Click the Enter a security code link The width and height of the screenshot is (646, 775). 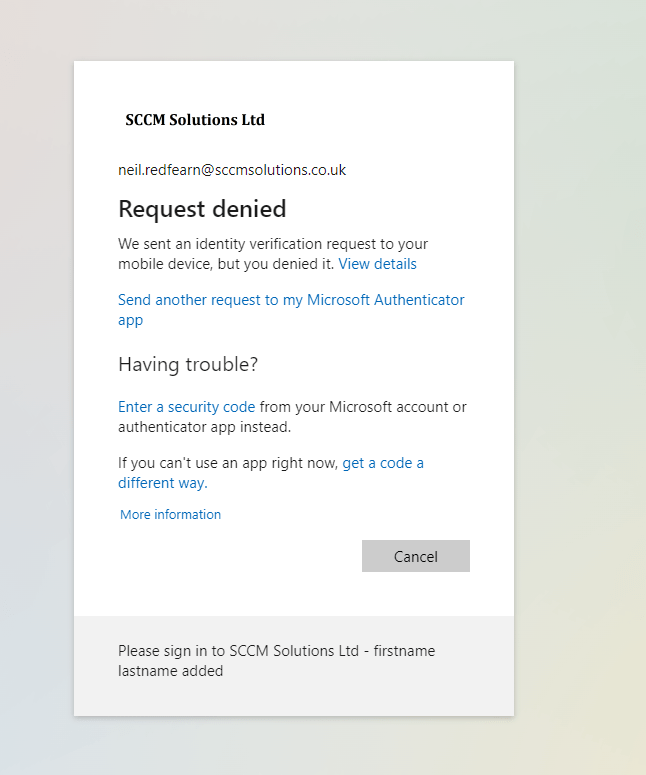pyautogui.click(x=186, y=407)
